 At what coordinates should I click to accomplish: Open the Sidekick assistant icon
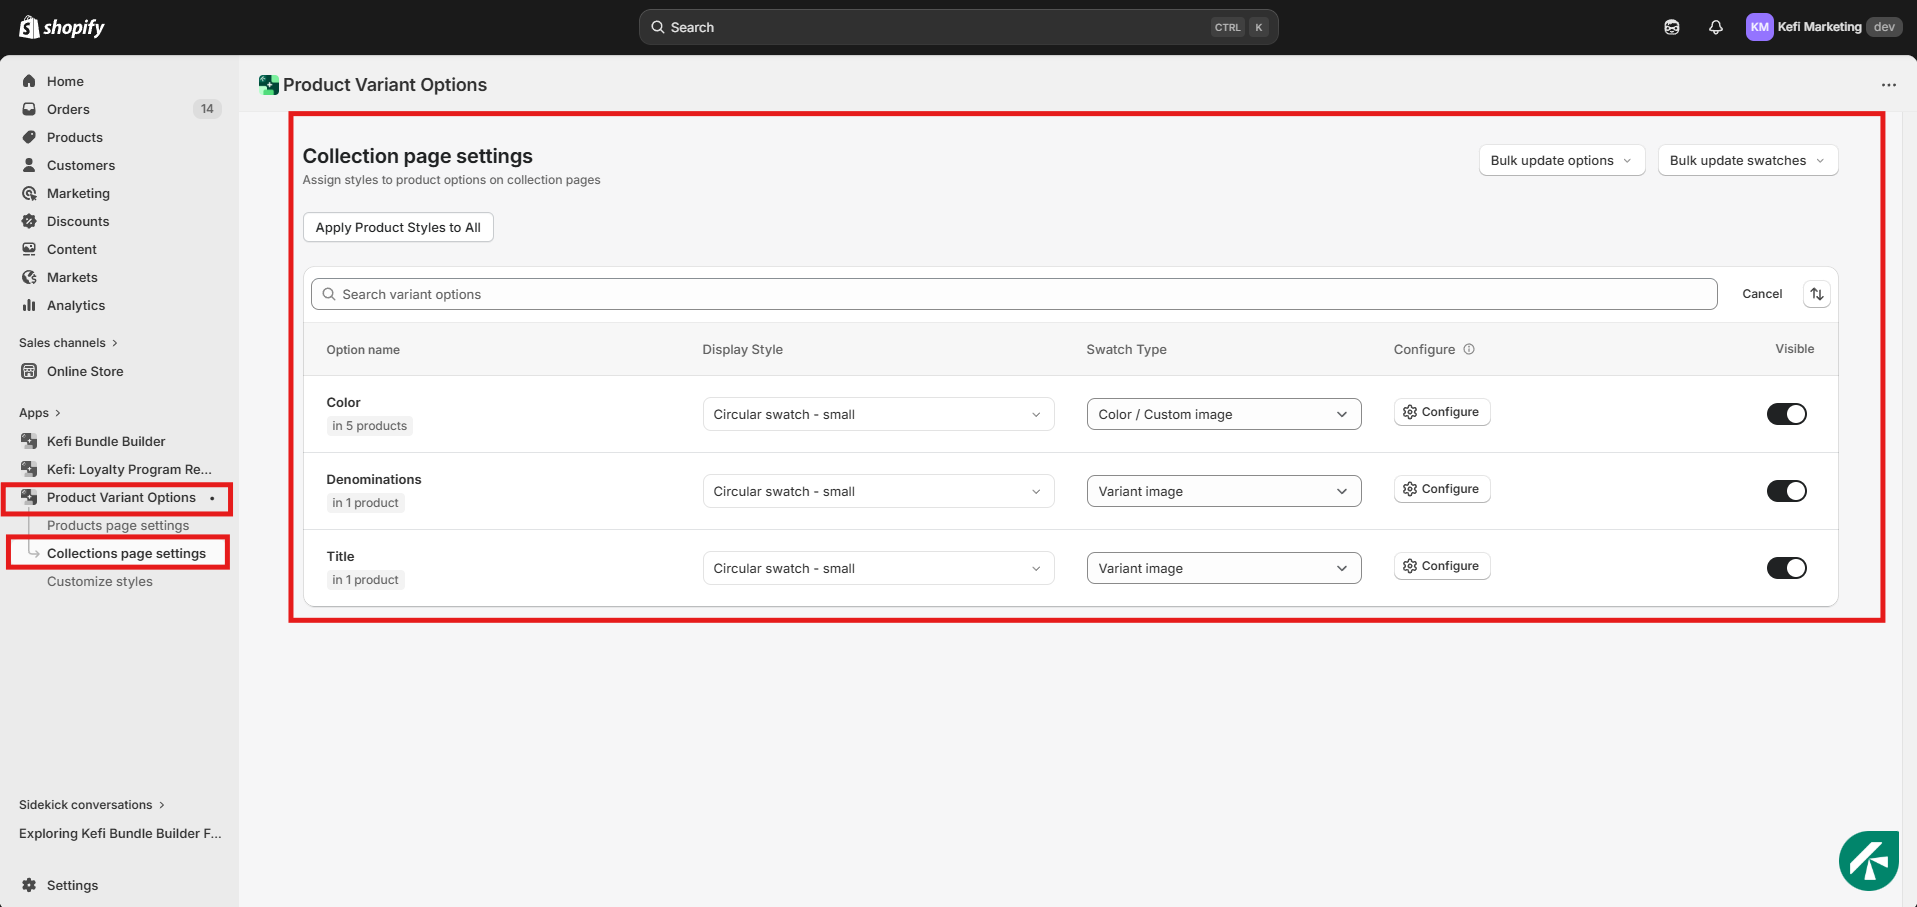[1671, 27]
